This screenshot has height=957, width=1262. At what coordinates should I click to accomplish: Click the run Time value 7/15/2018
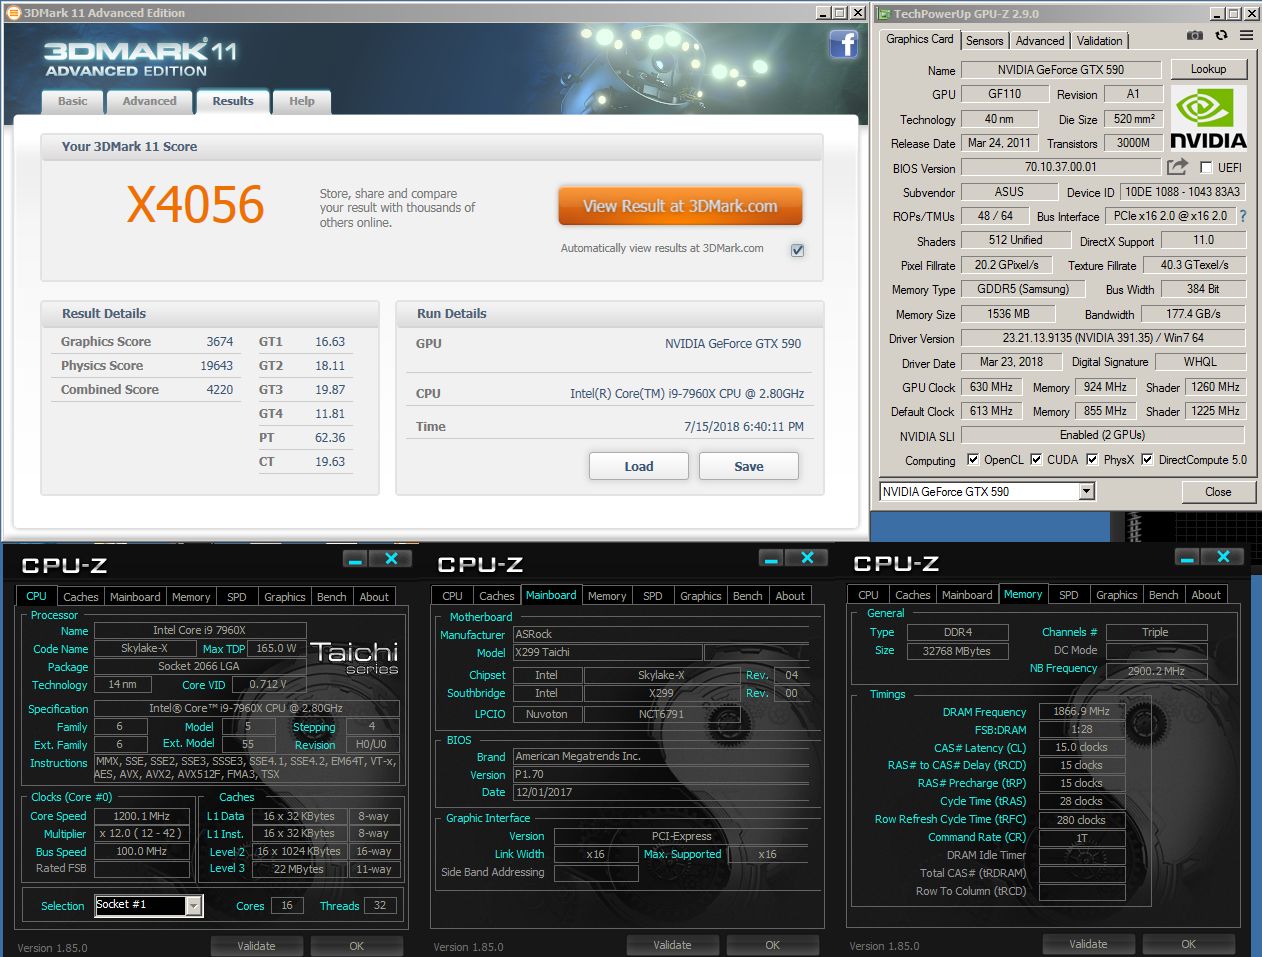pyautogui.click(x=744, y=427)
